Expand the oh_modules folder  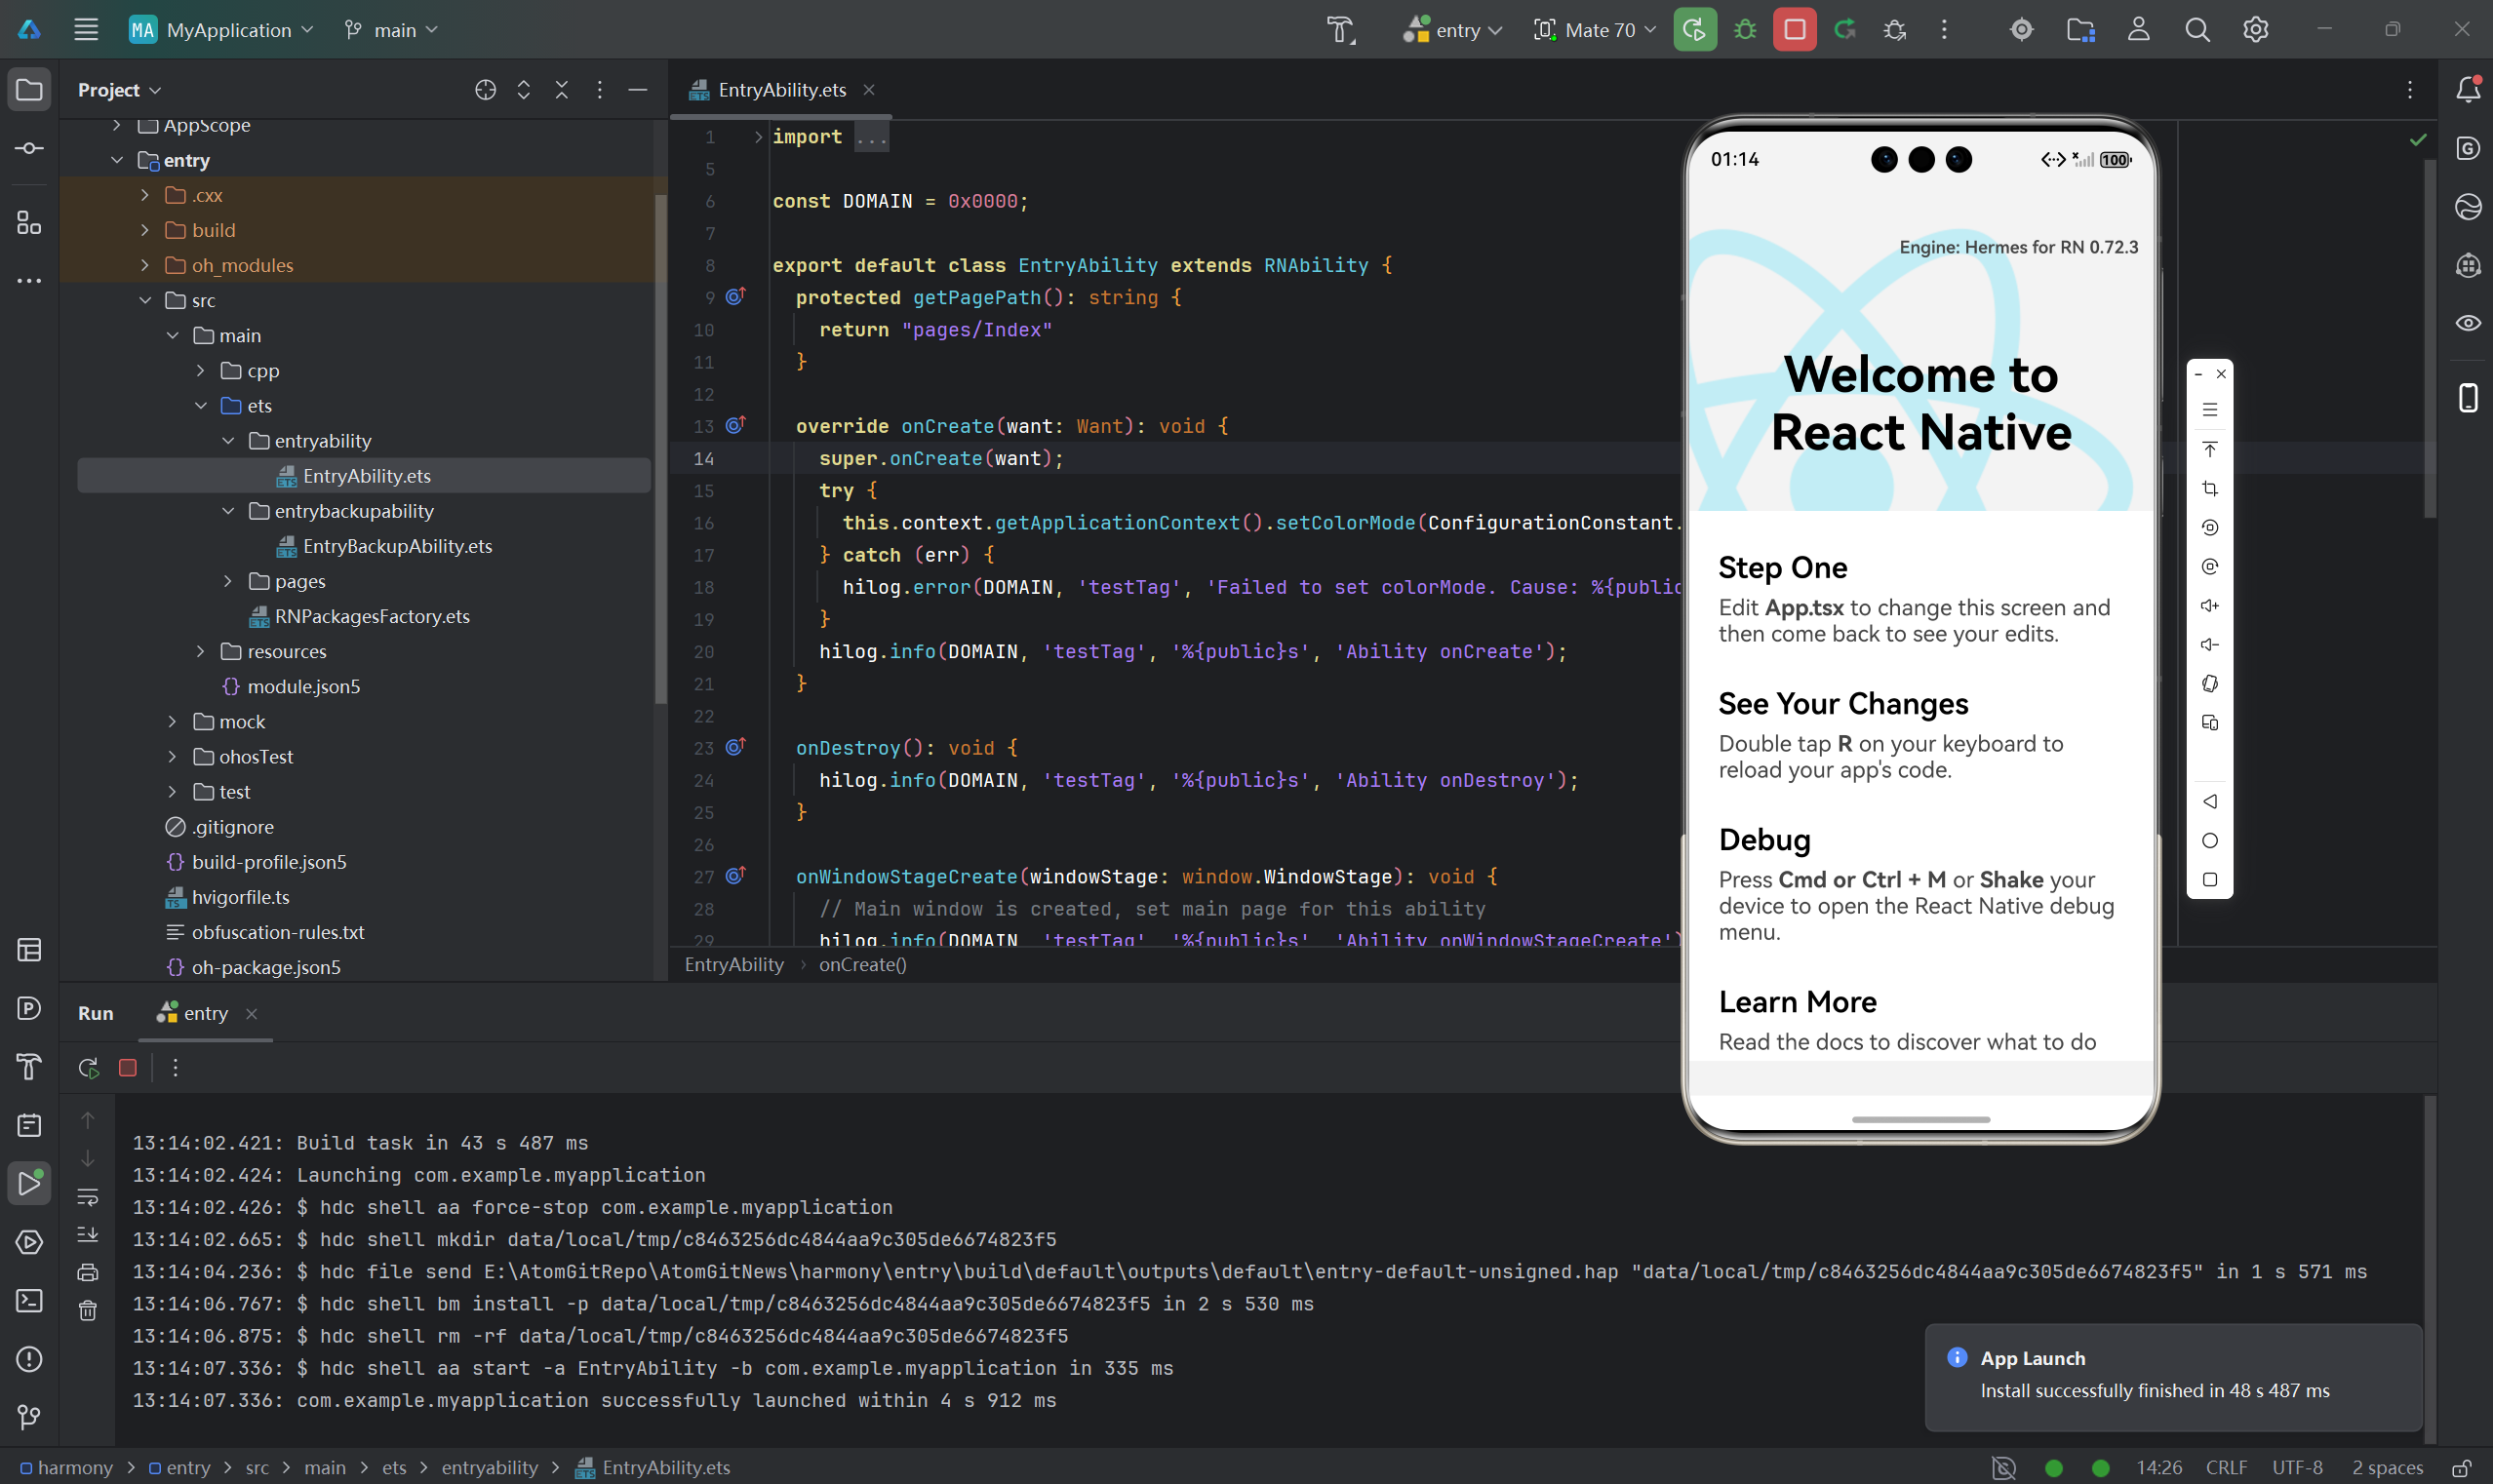tap(145, 265)
